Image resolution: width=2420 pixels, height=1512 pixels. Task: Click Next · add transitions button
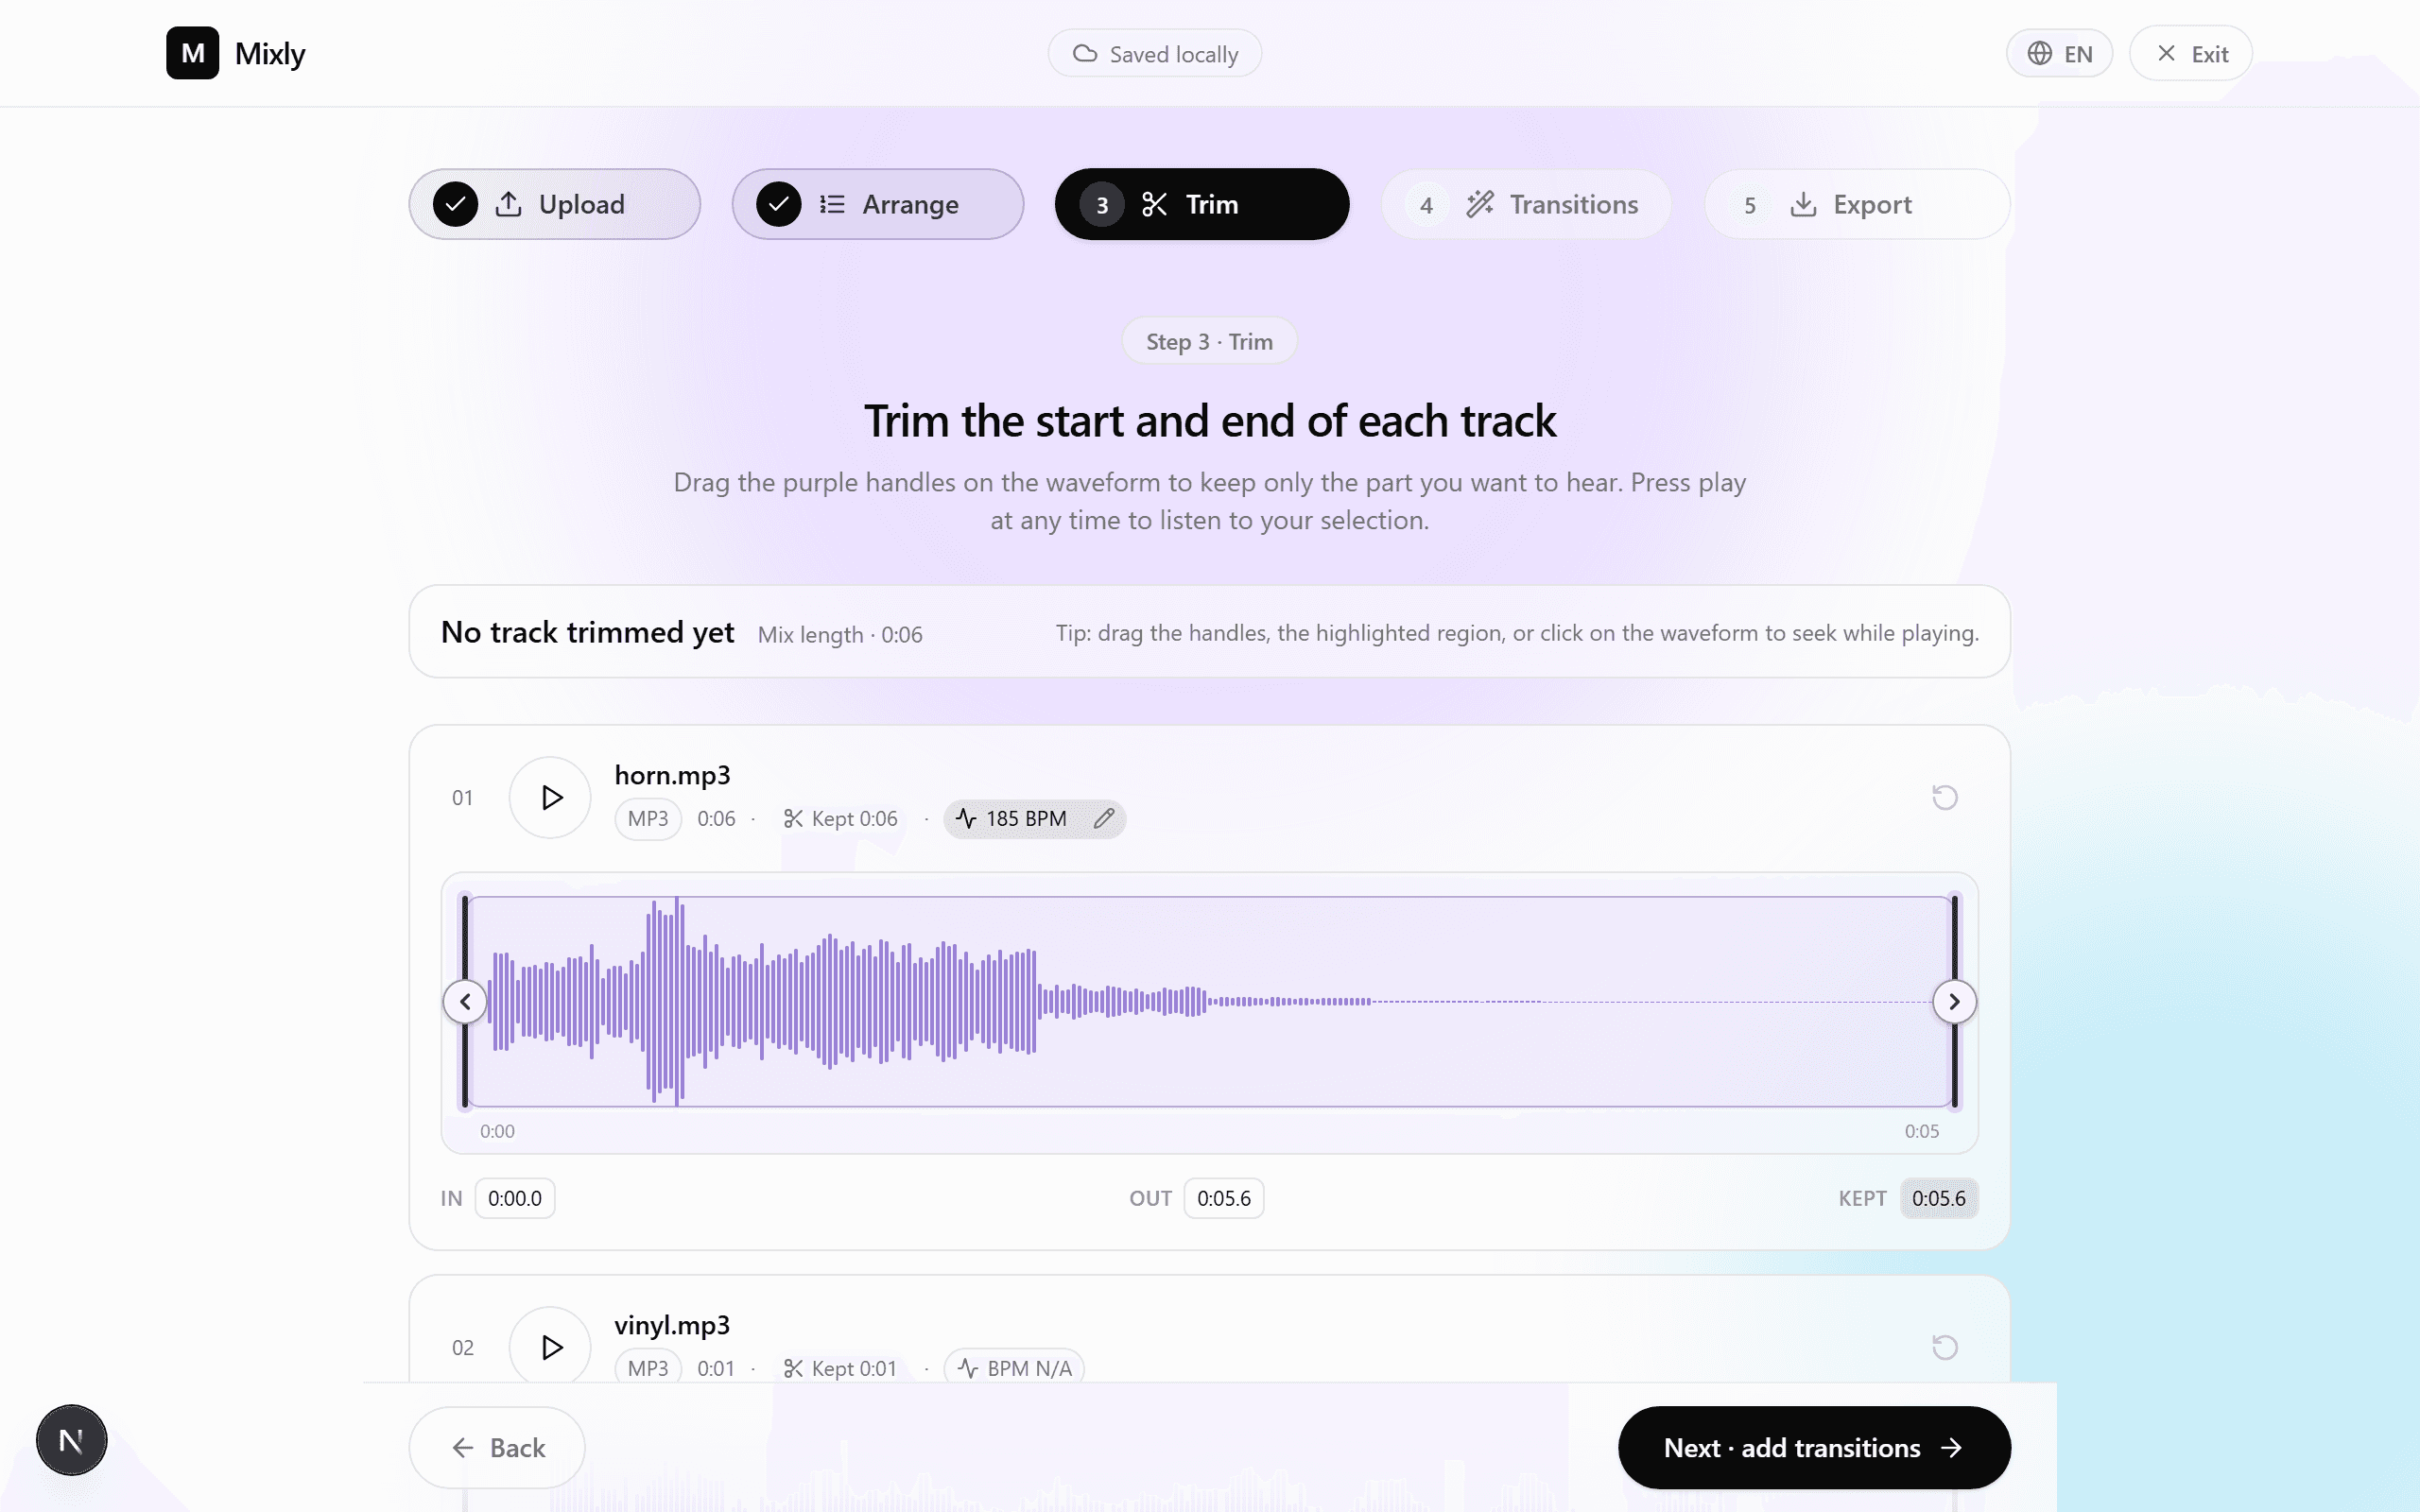click(1814, 1447)
